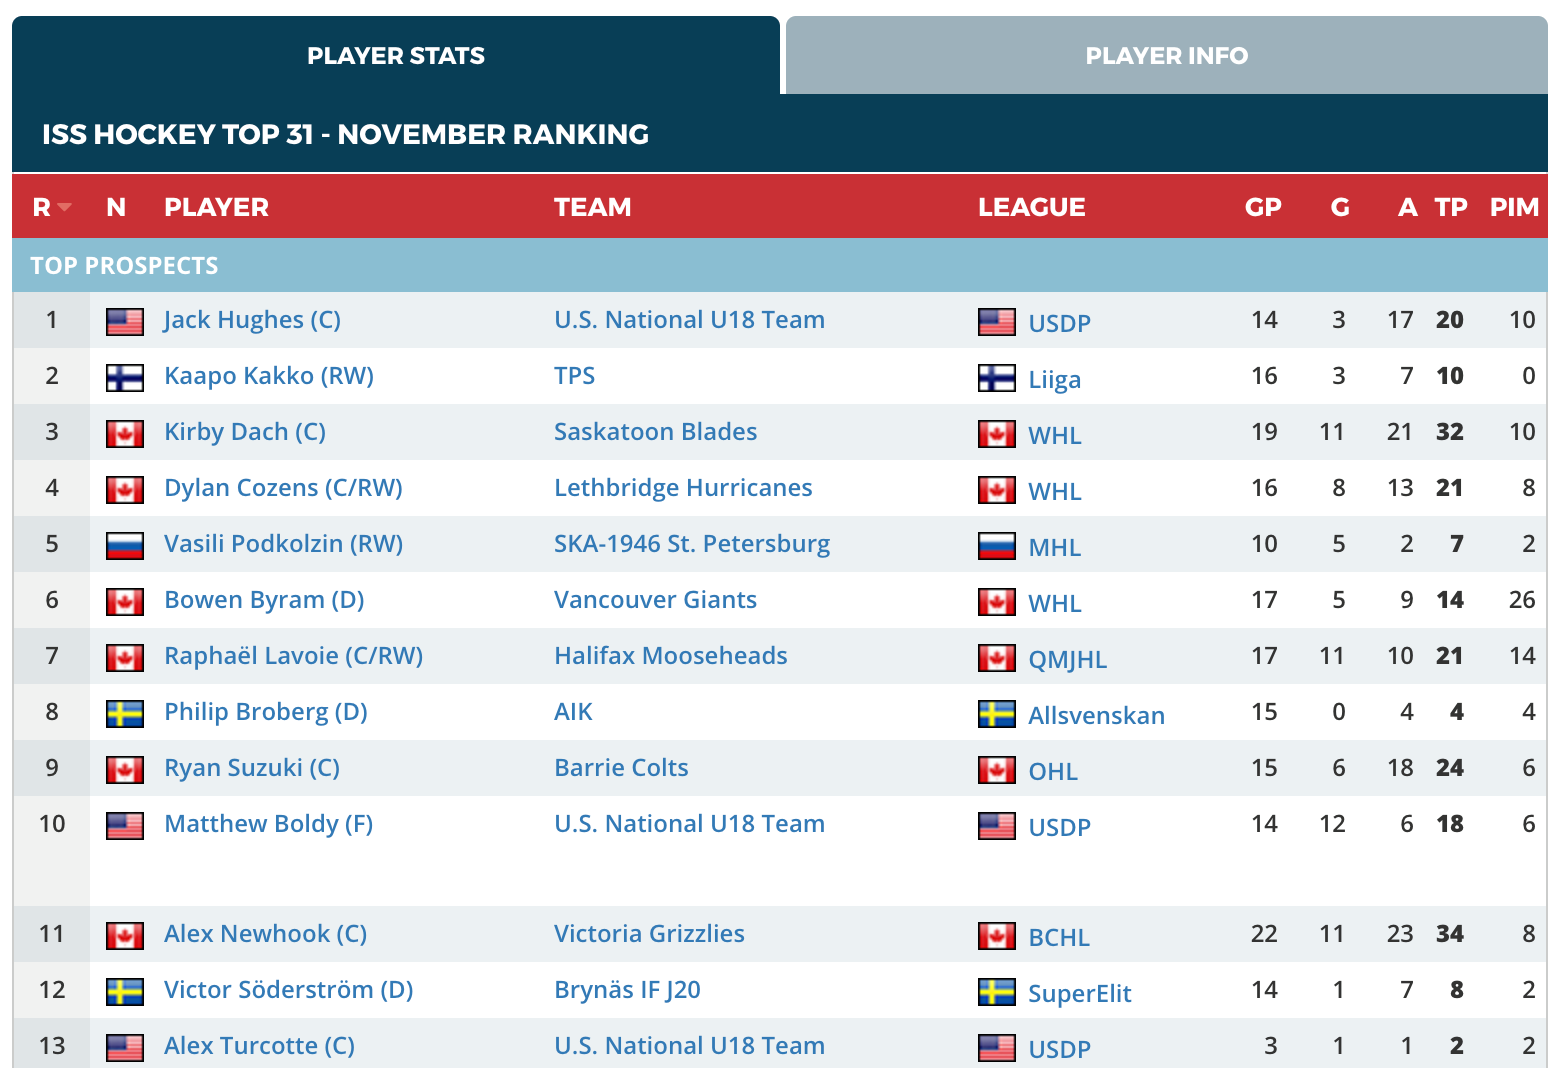Click the Sweden flag beside Philip Broberg

point(125,713)
